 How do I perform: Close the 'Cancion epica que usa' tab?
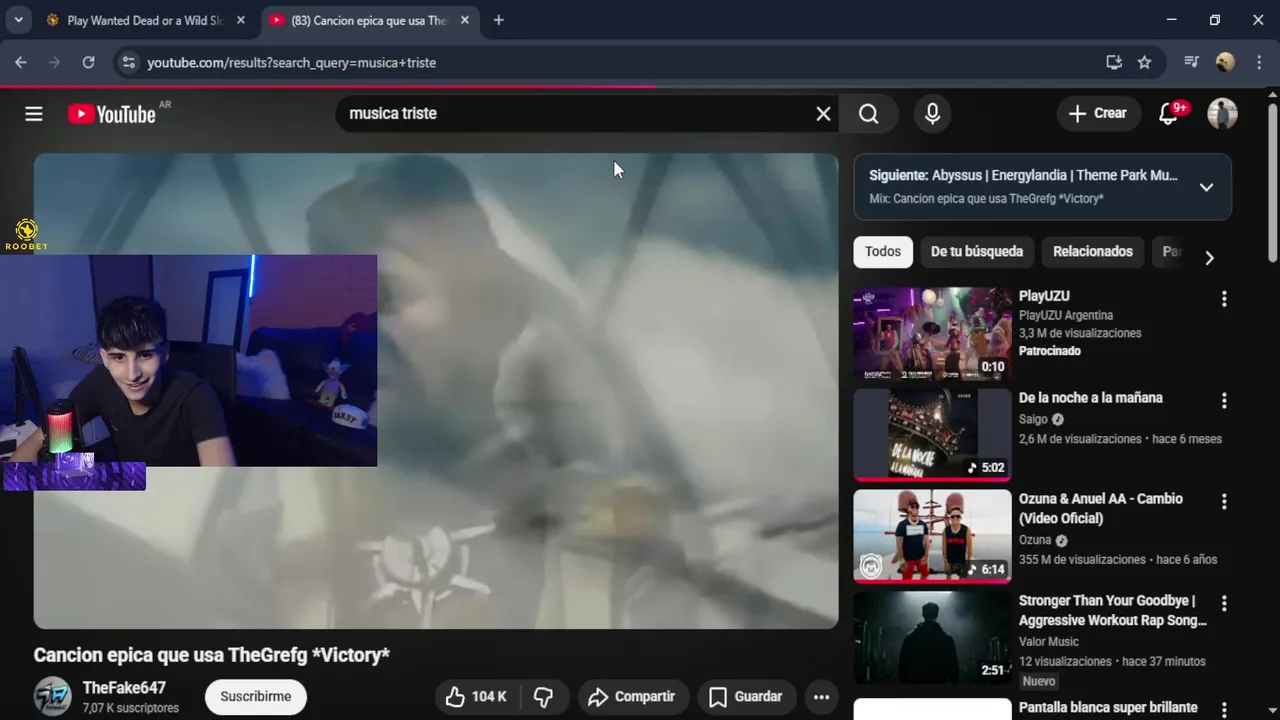pyautogui.click(x=464, y=20)
